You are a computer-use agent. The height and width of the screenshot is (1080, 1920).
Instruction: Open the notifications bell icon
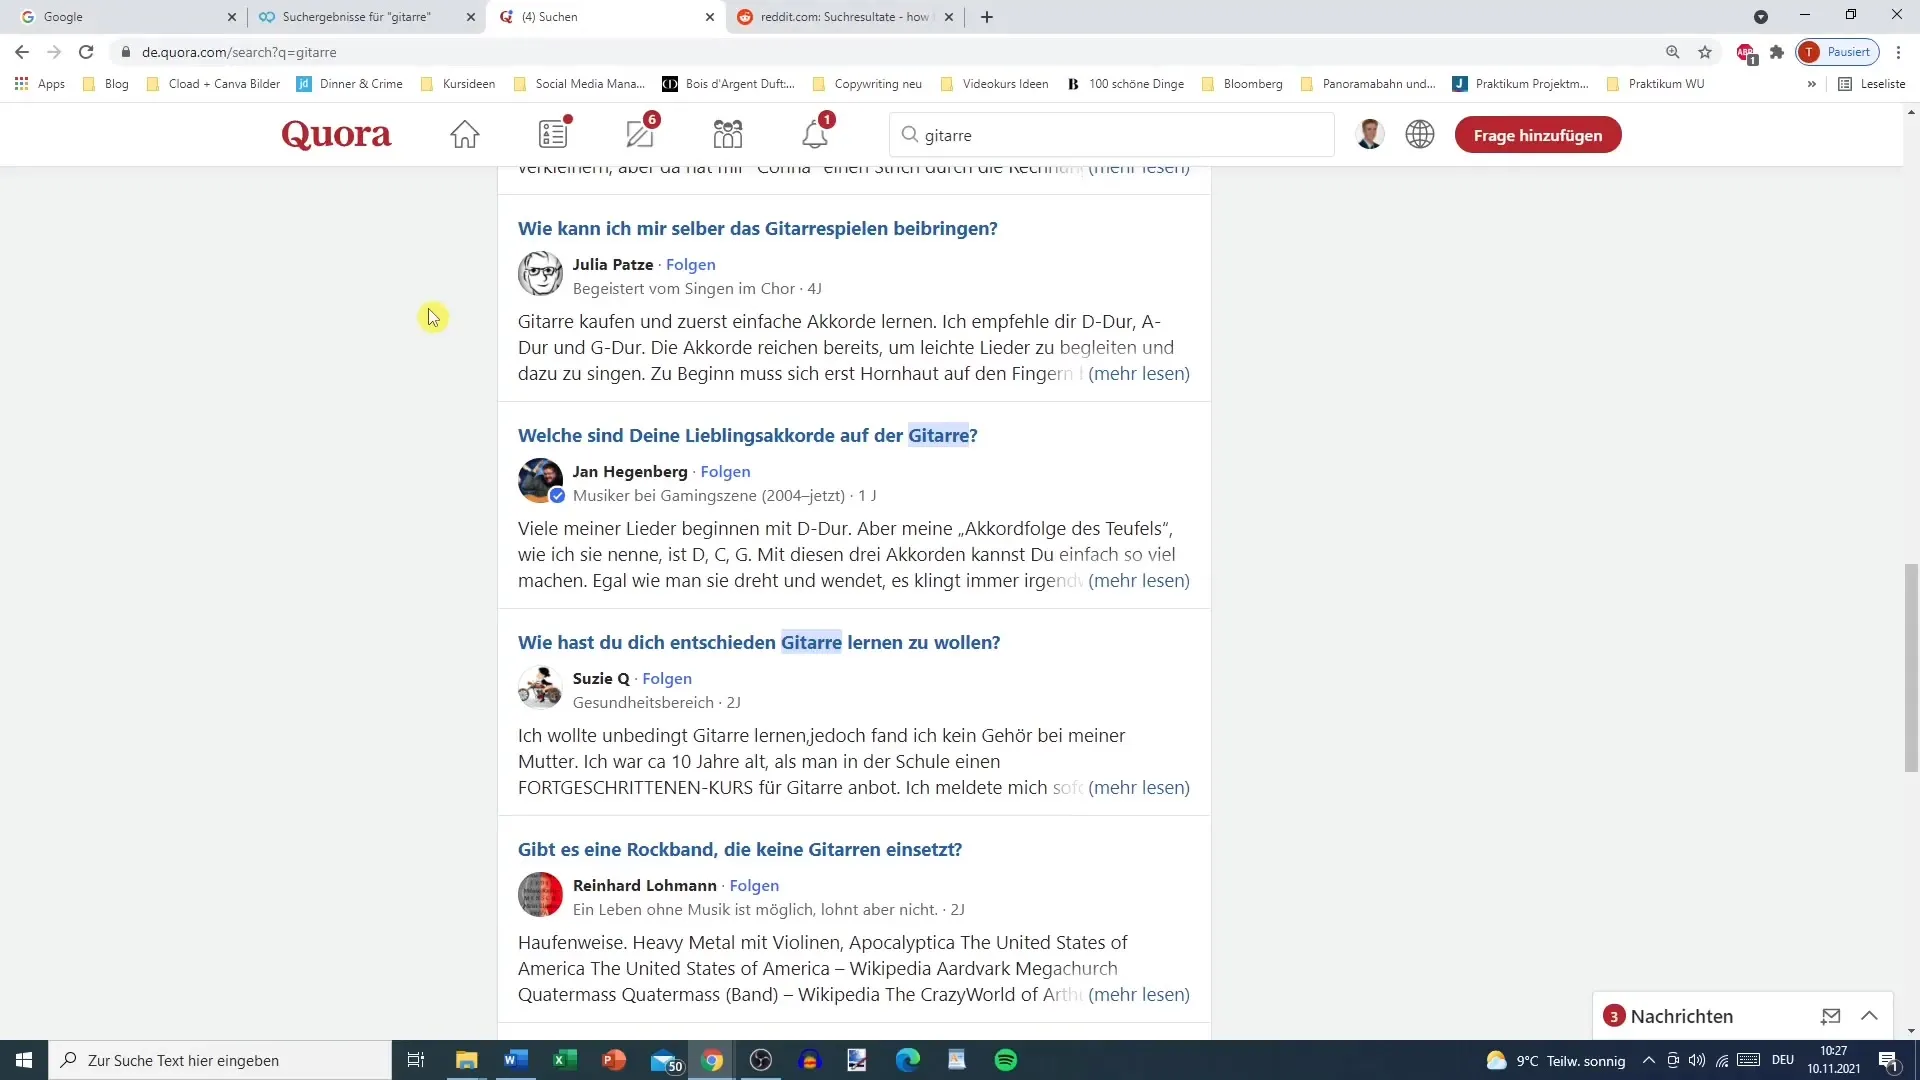[815, 134]
